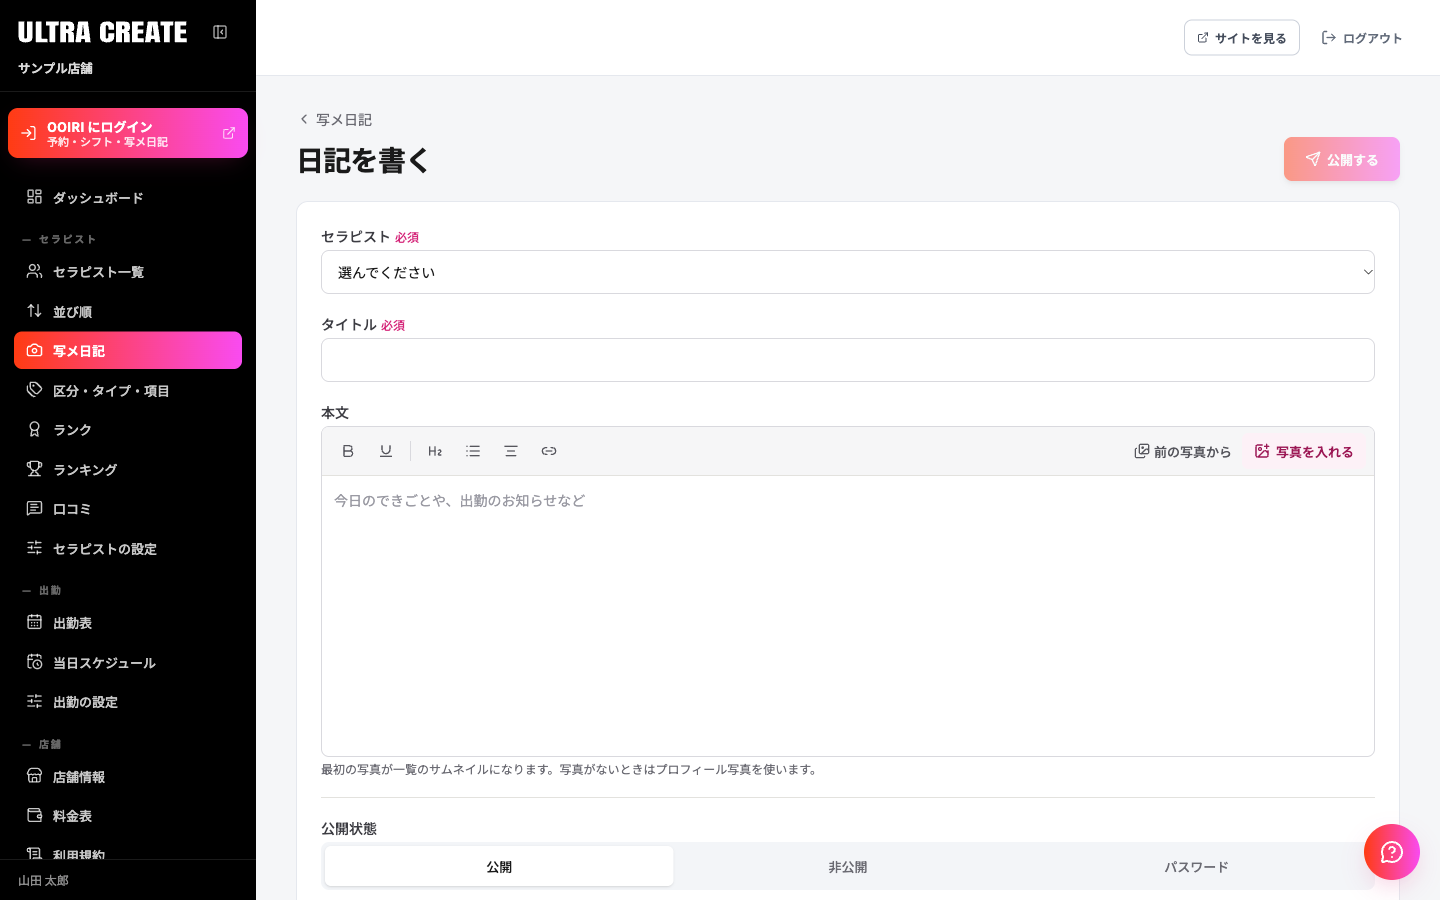The image size is (1440, 900).
Task: Click the サイトを見る button
Action: click(1242, 38)
